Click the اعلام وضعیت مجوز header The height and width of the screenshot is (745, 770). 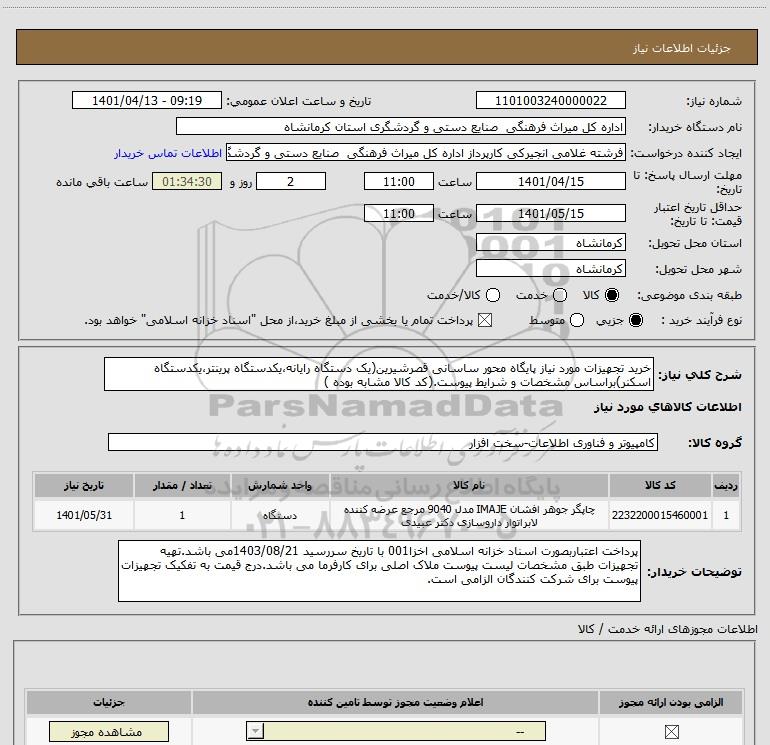[395, 702]
